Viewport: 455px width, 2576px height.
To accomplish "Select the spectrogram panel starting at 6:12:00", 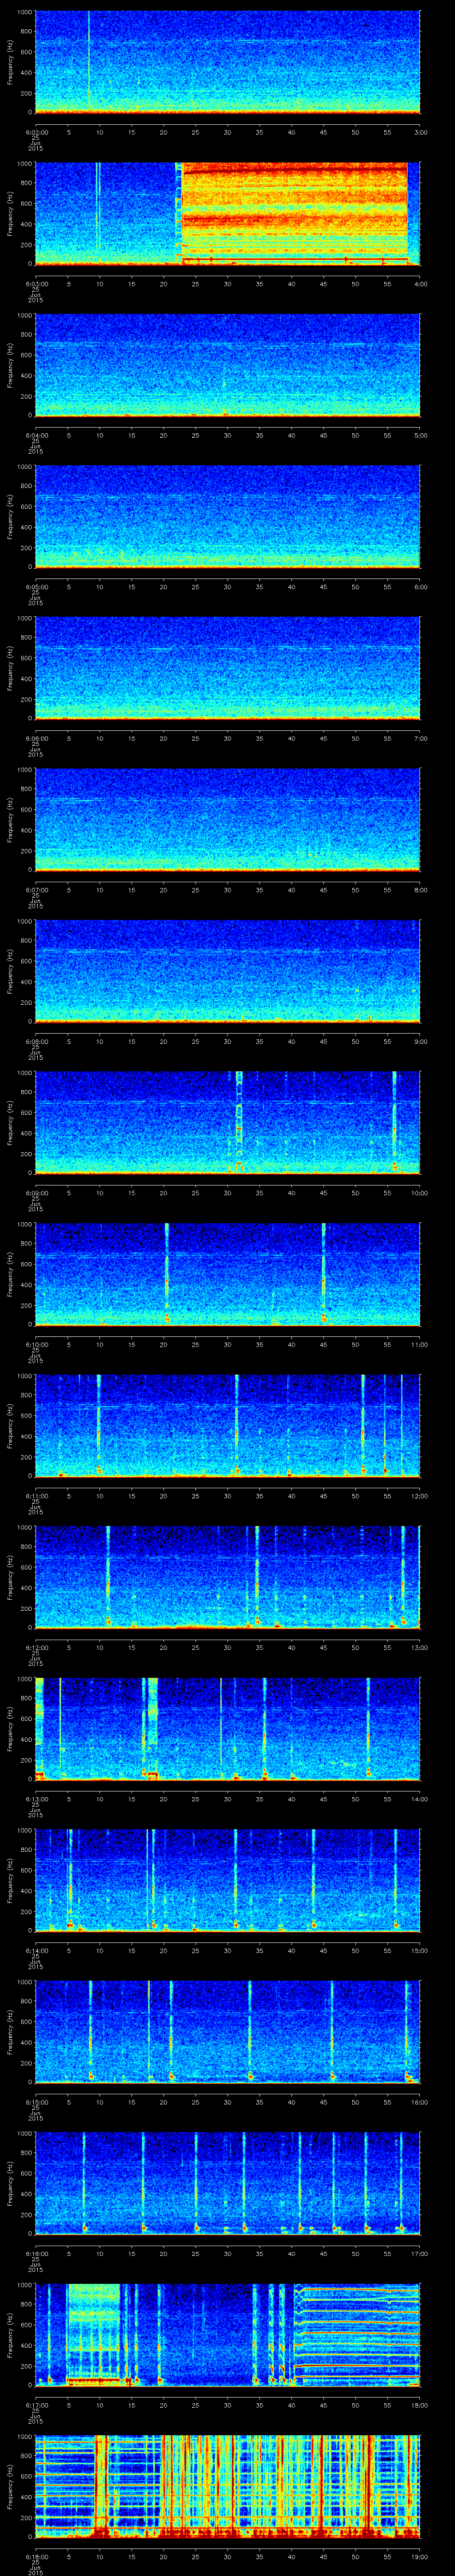I will (x=227, y=1577).
